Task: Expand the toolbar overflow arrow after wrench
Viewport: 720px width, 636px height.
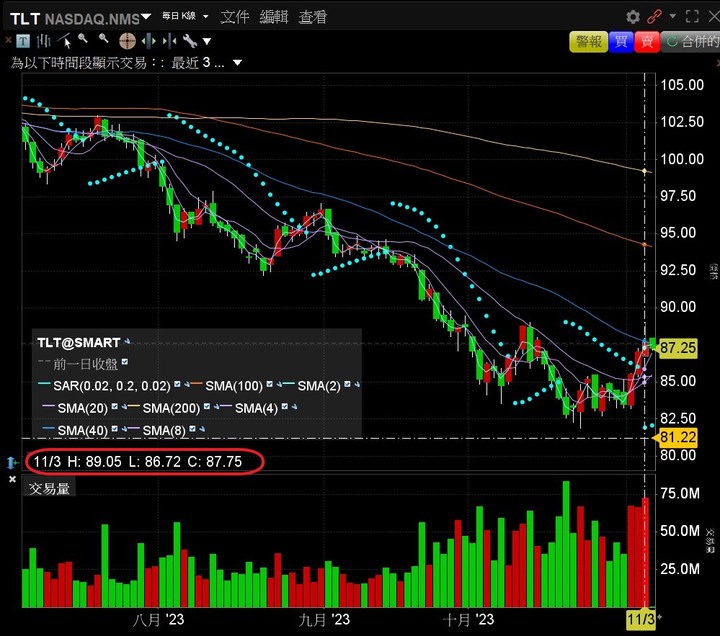Action: [207, 41]
